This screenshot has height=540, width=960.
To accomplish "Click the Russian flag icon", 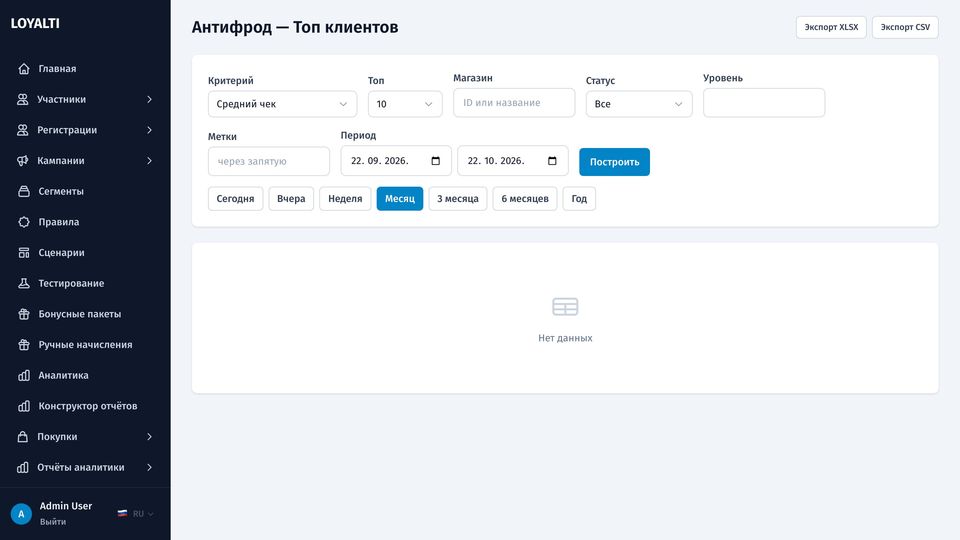I will click(x=122, y=514).
